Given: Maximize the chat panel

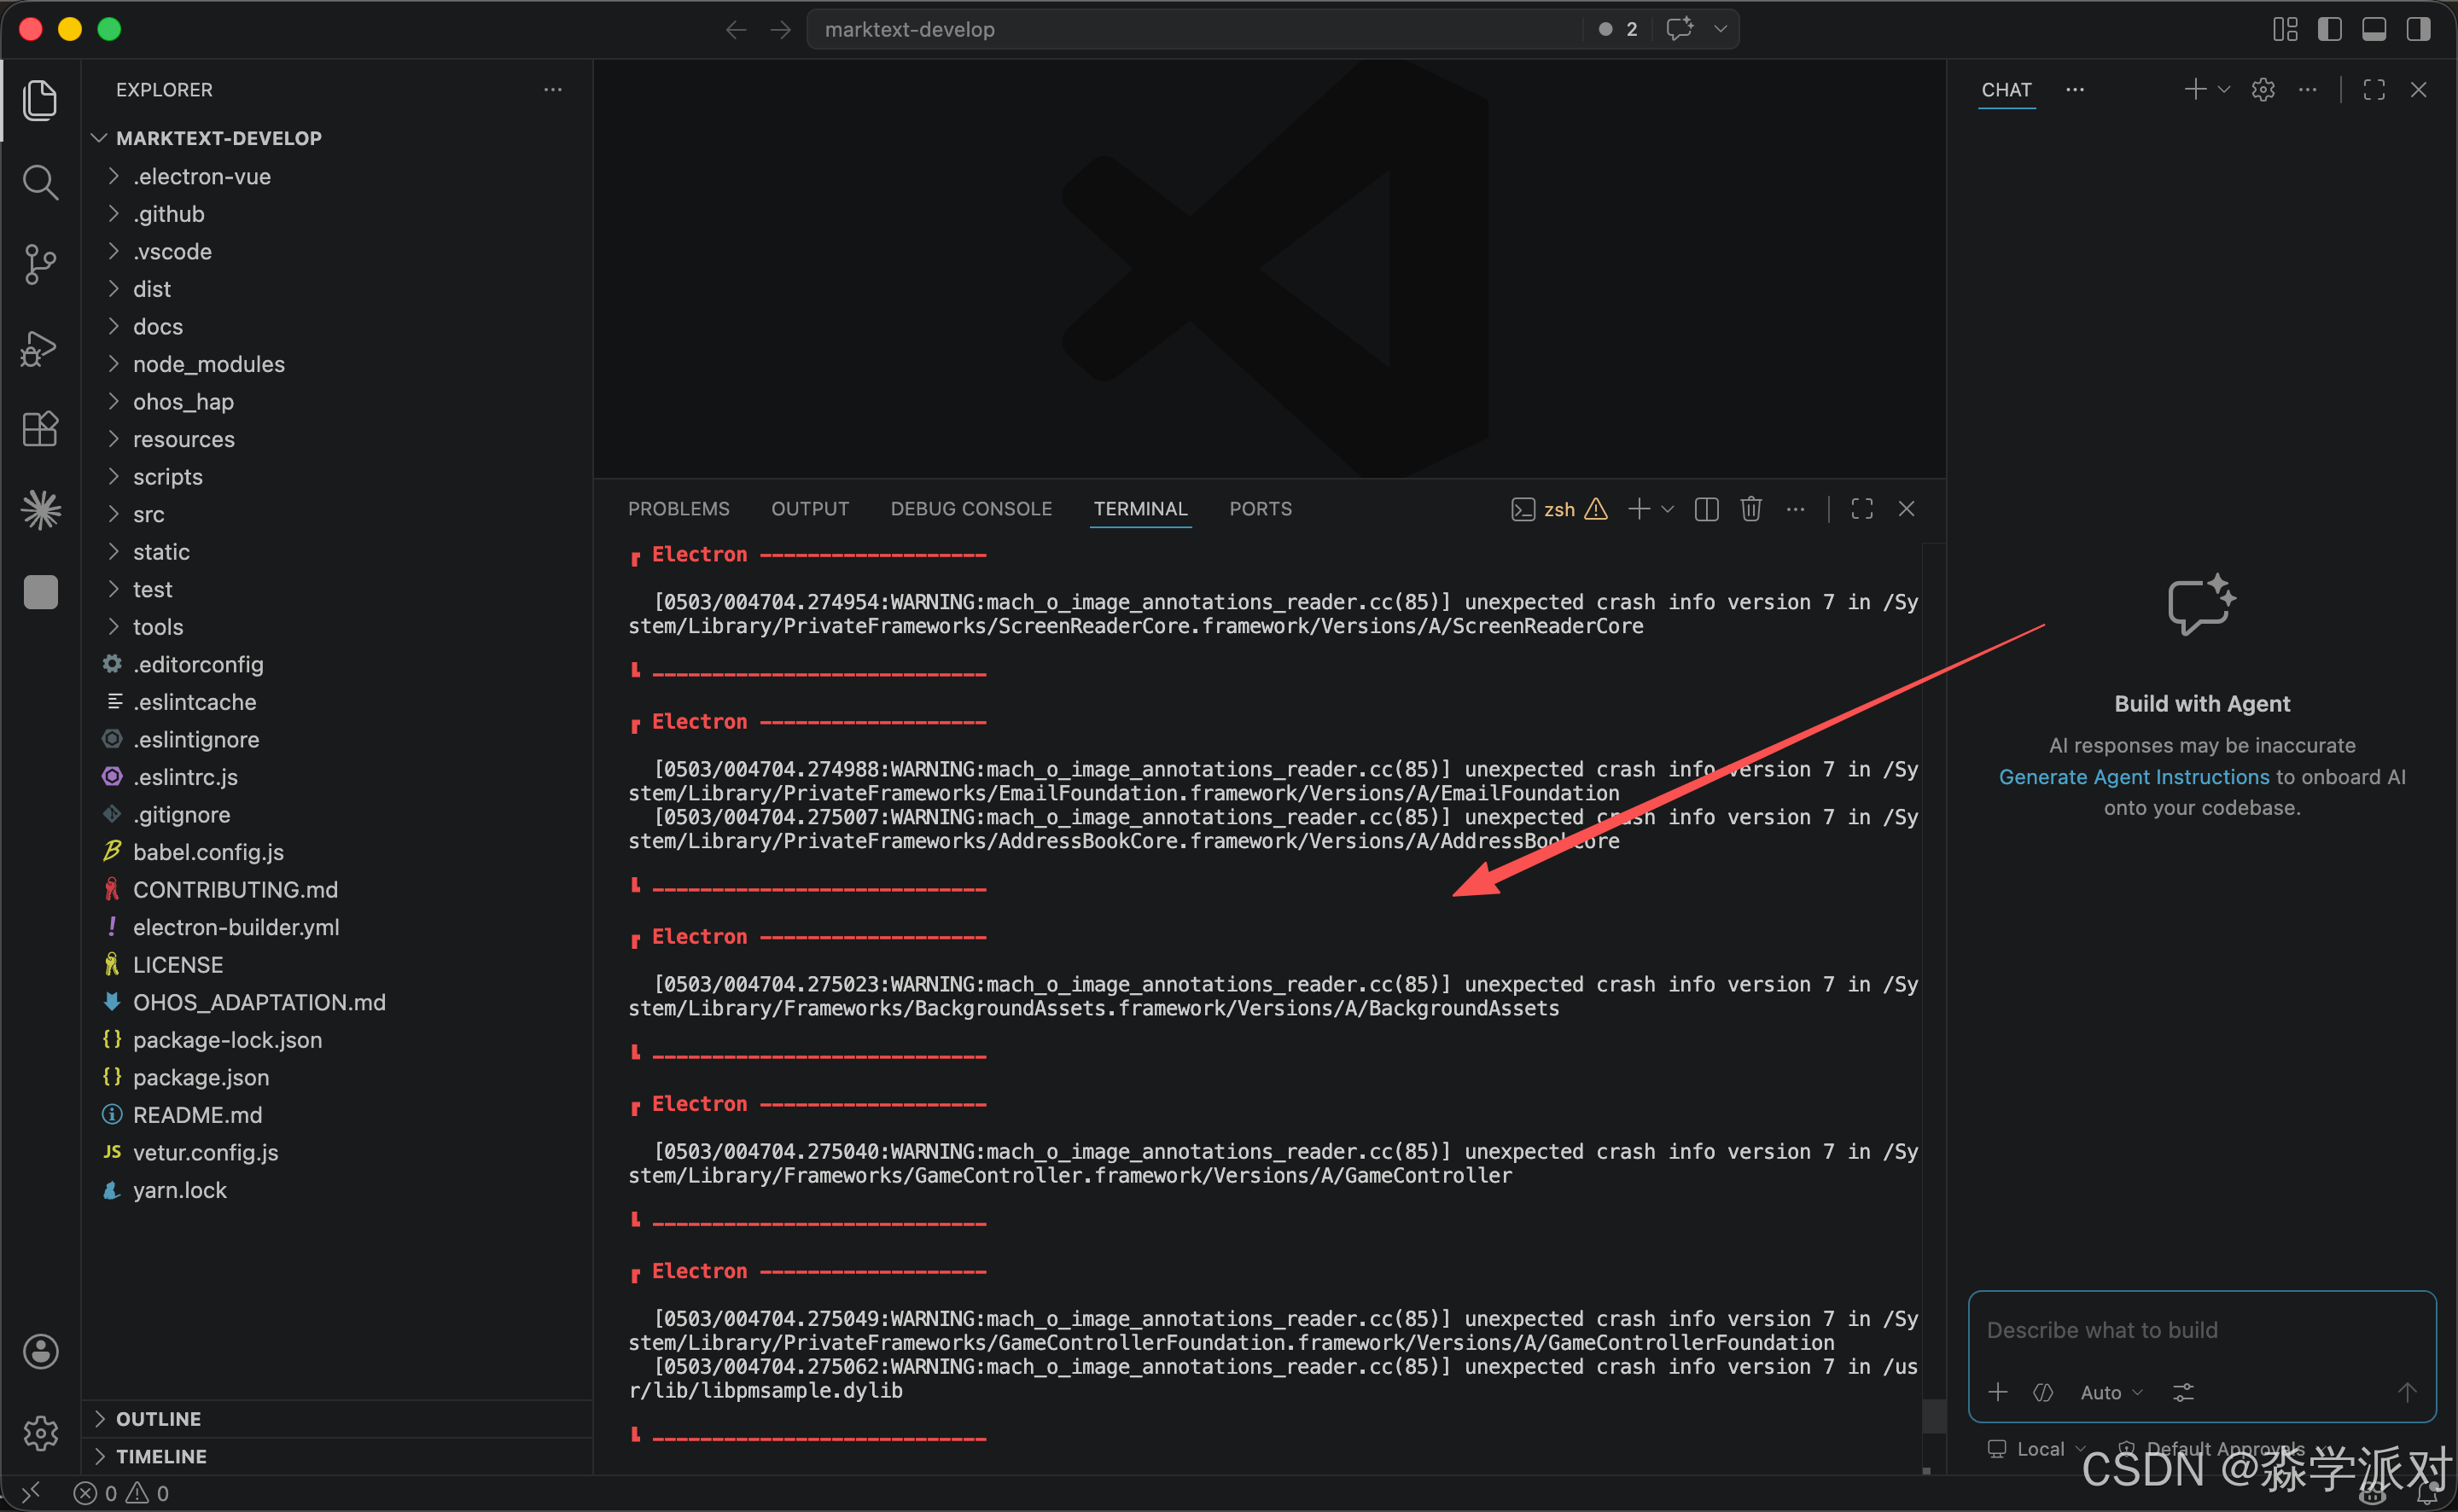Looking at the screenshot, I should (x=2374, y=90).
